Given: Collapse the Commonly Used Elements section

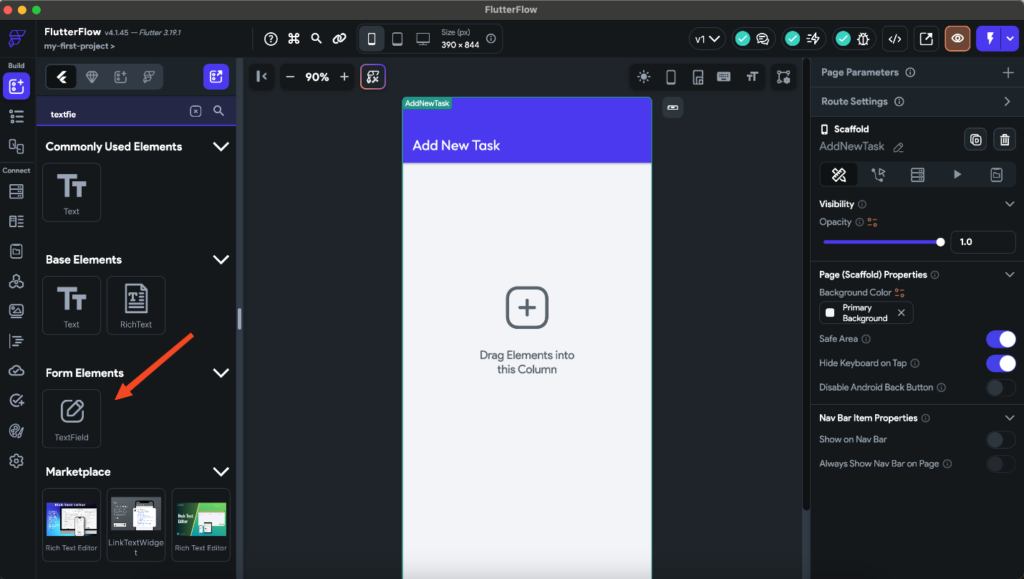Looking at the screenshot, I should (221, 146).
